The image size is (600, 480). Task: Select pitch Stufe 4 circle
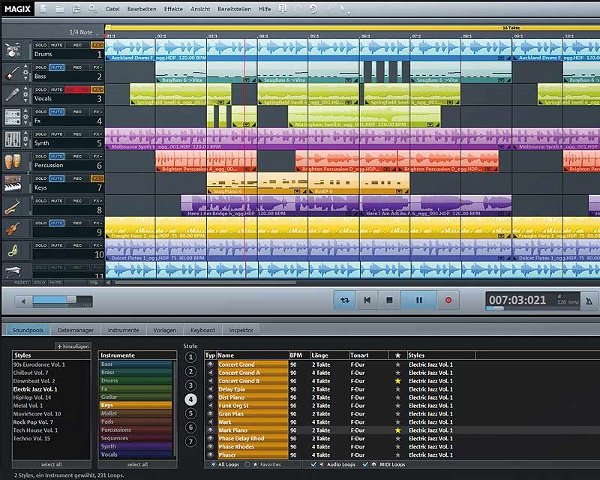[191, 400]
